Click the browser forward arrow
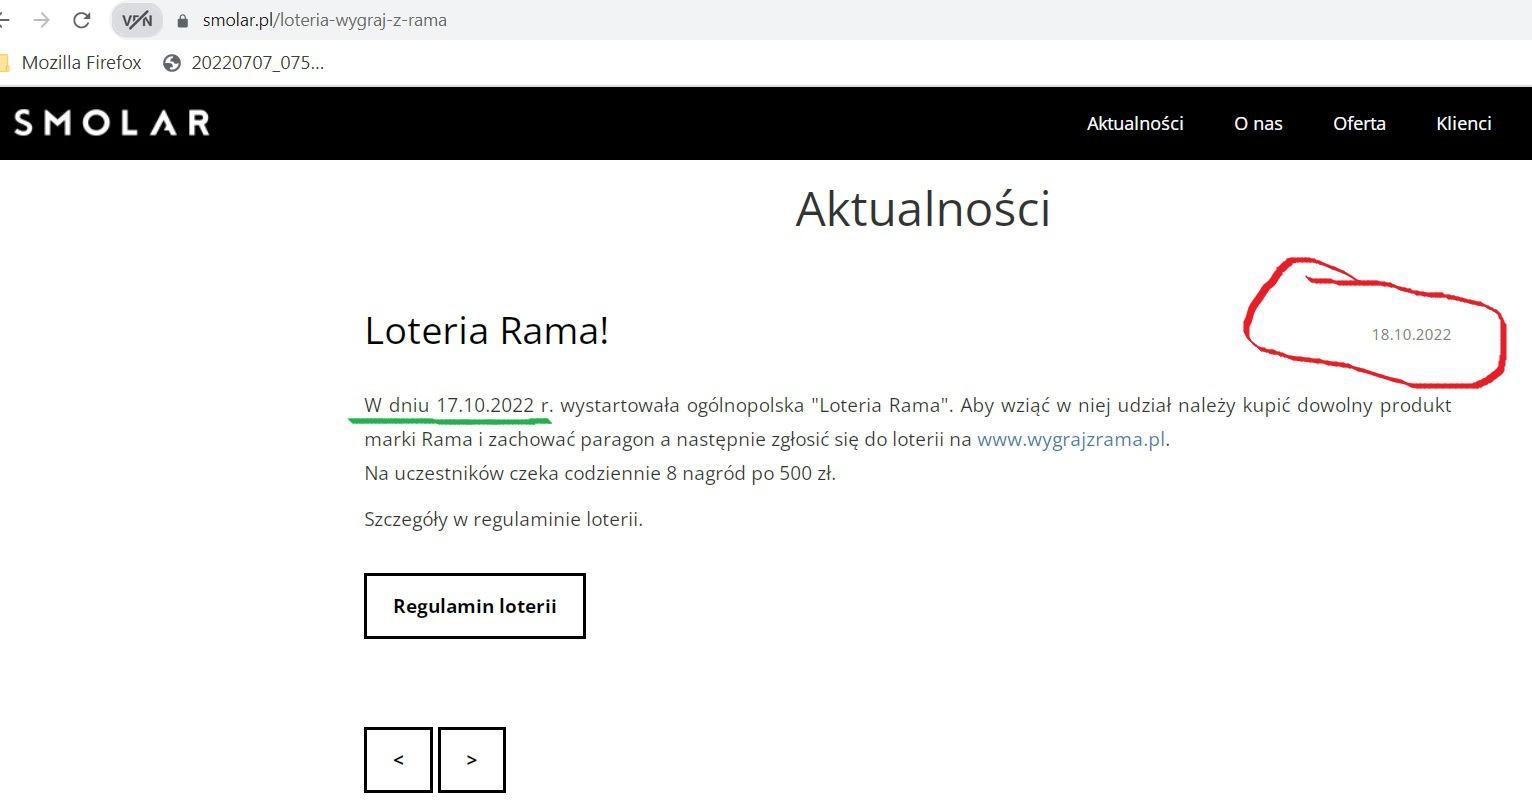Viewport: 1532px width, 805px height. (x=41, y=20)
